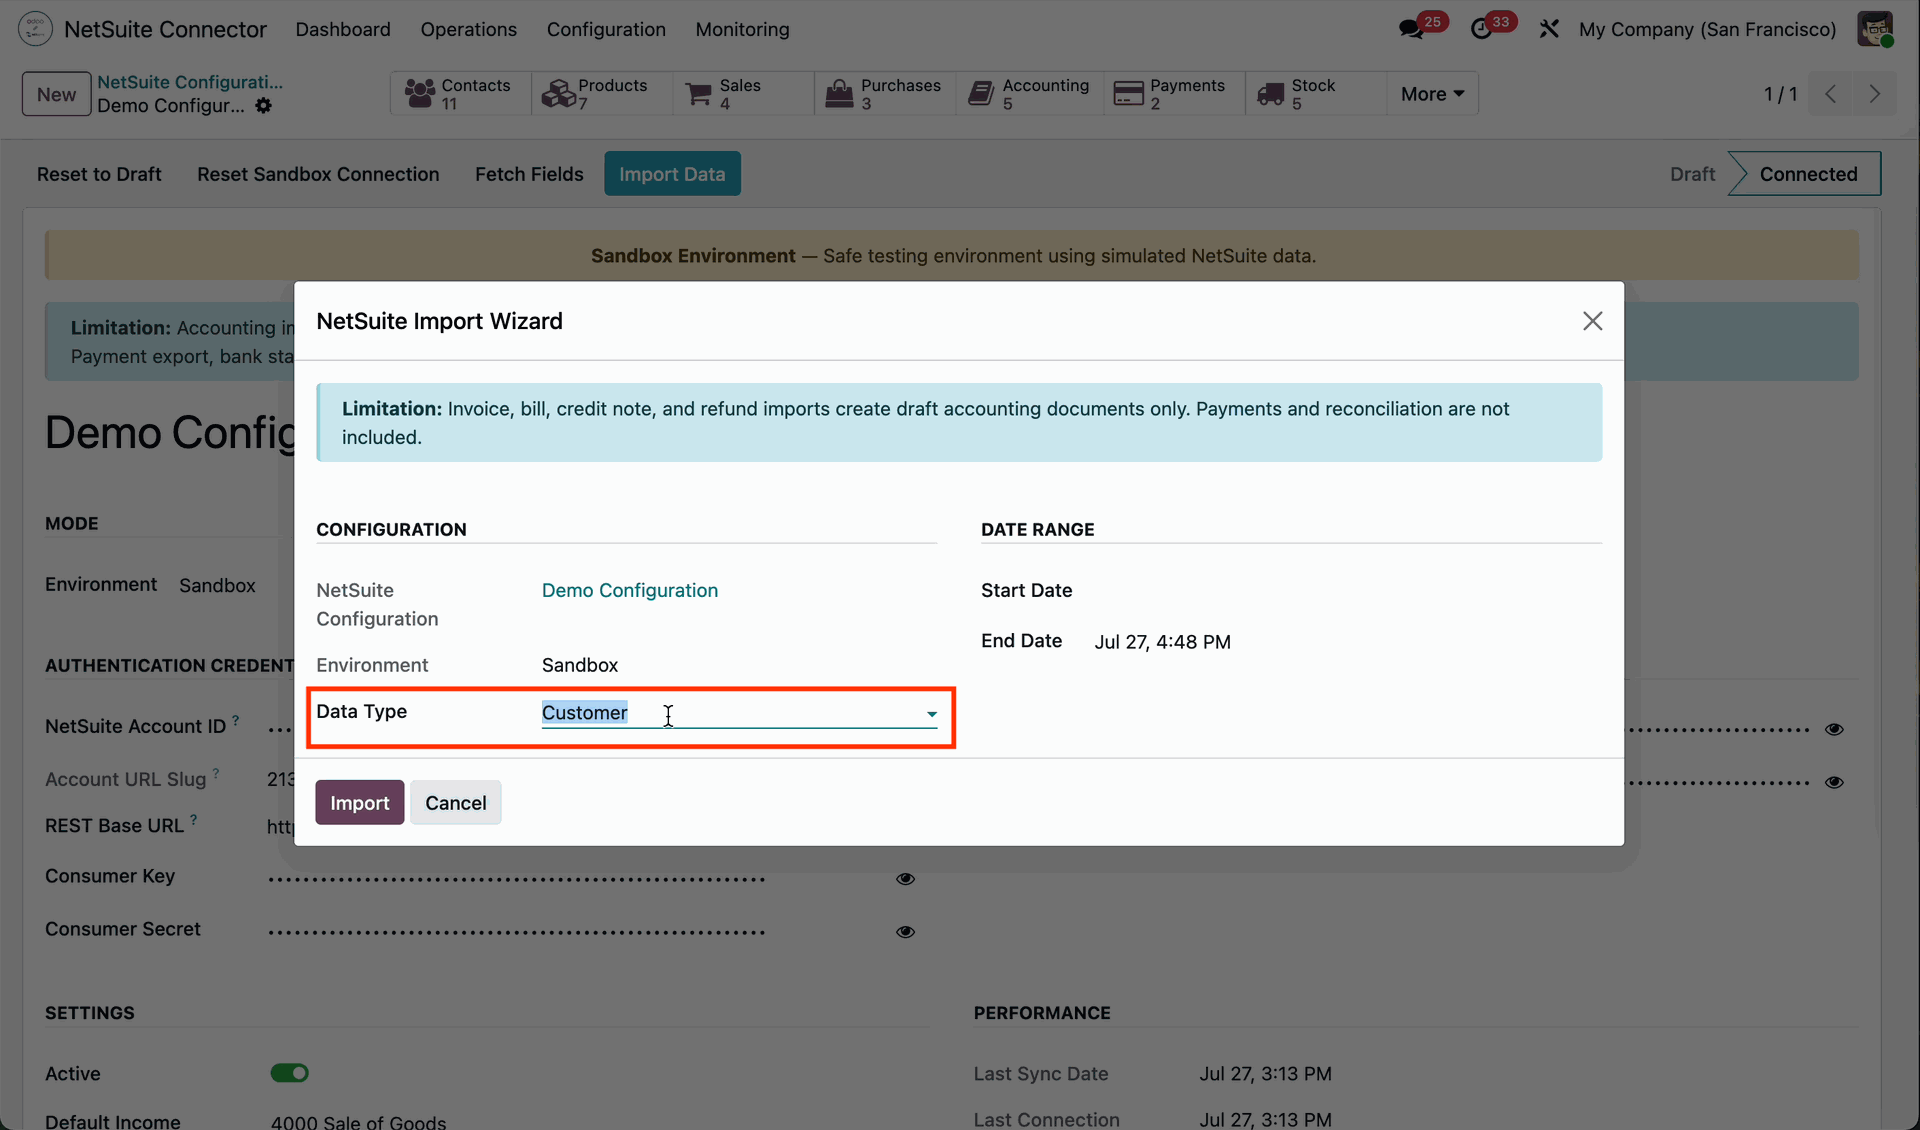Screen dimensions: 1920x1130
Task: Go to next record arrow
Action: [1874, 94]
